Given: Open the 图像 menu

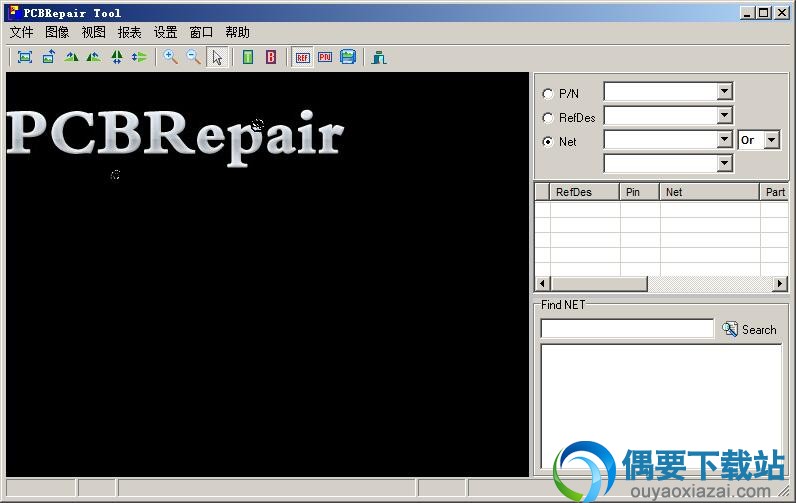Looking at the screenshot, I should pyautogui.click(x=57, y=32).
